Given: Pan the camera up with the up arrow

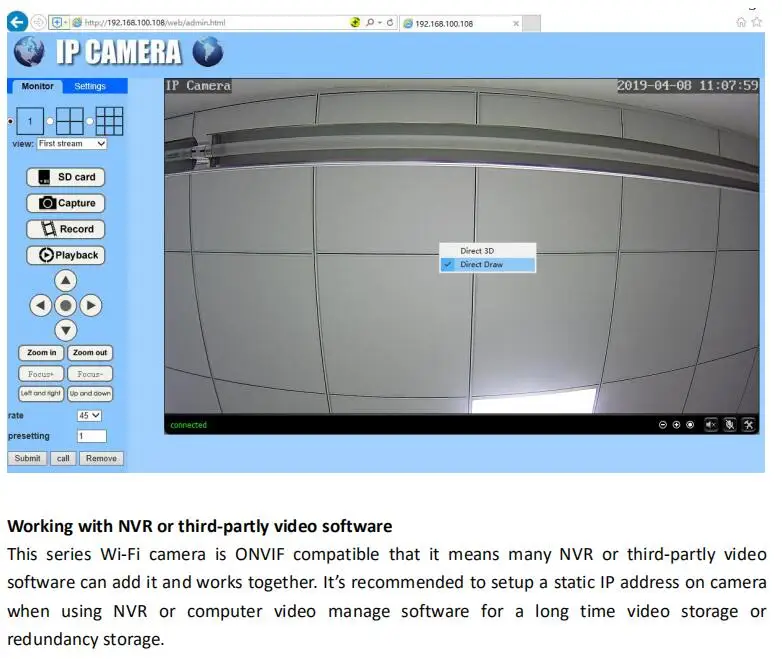Looking at the screenshot, I should point(65,281).
